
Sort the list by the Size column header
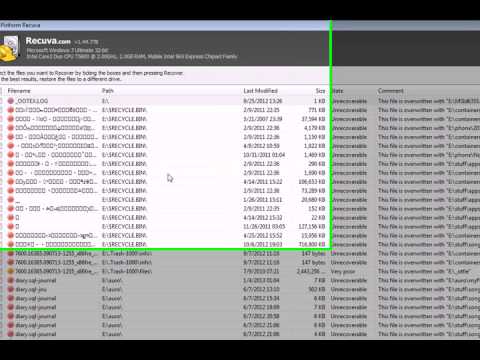tap(320, 91)
